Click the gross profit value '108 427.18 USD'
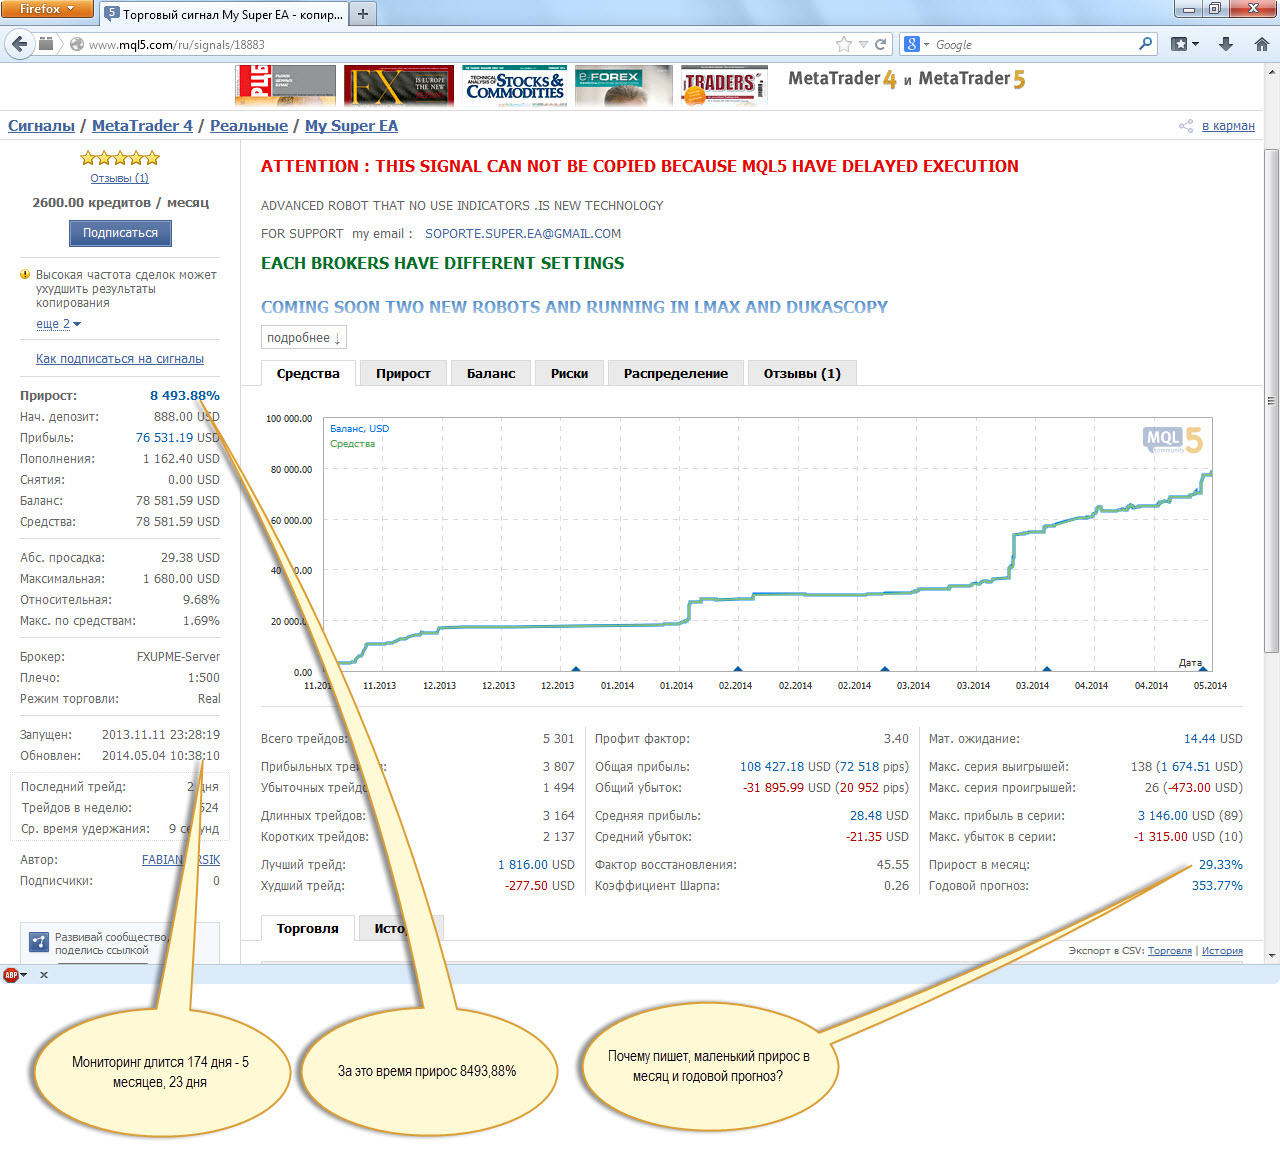Viewport: 1280px width, 1162px height. (785, 767)
